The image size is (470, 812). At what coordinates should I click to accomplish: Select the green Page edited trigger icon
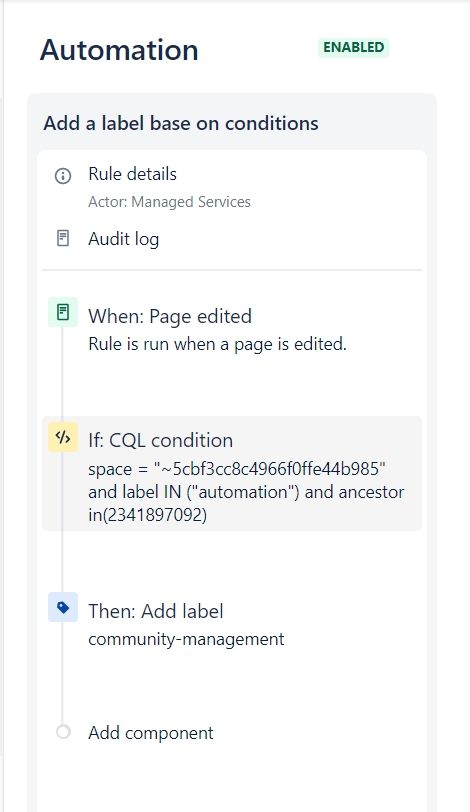click(63, 312)
